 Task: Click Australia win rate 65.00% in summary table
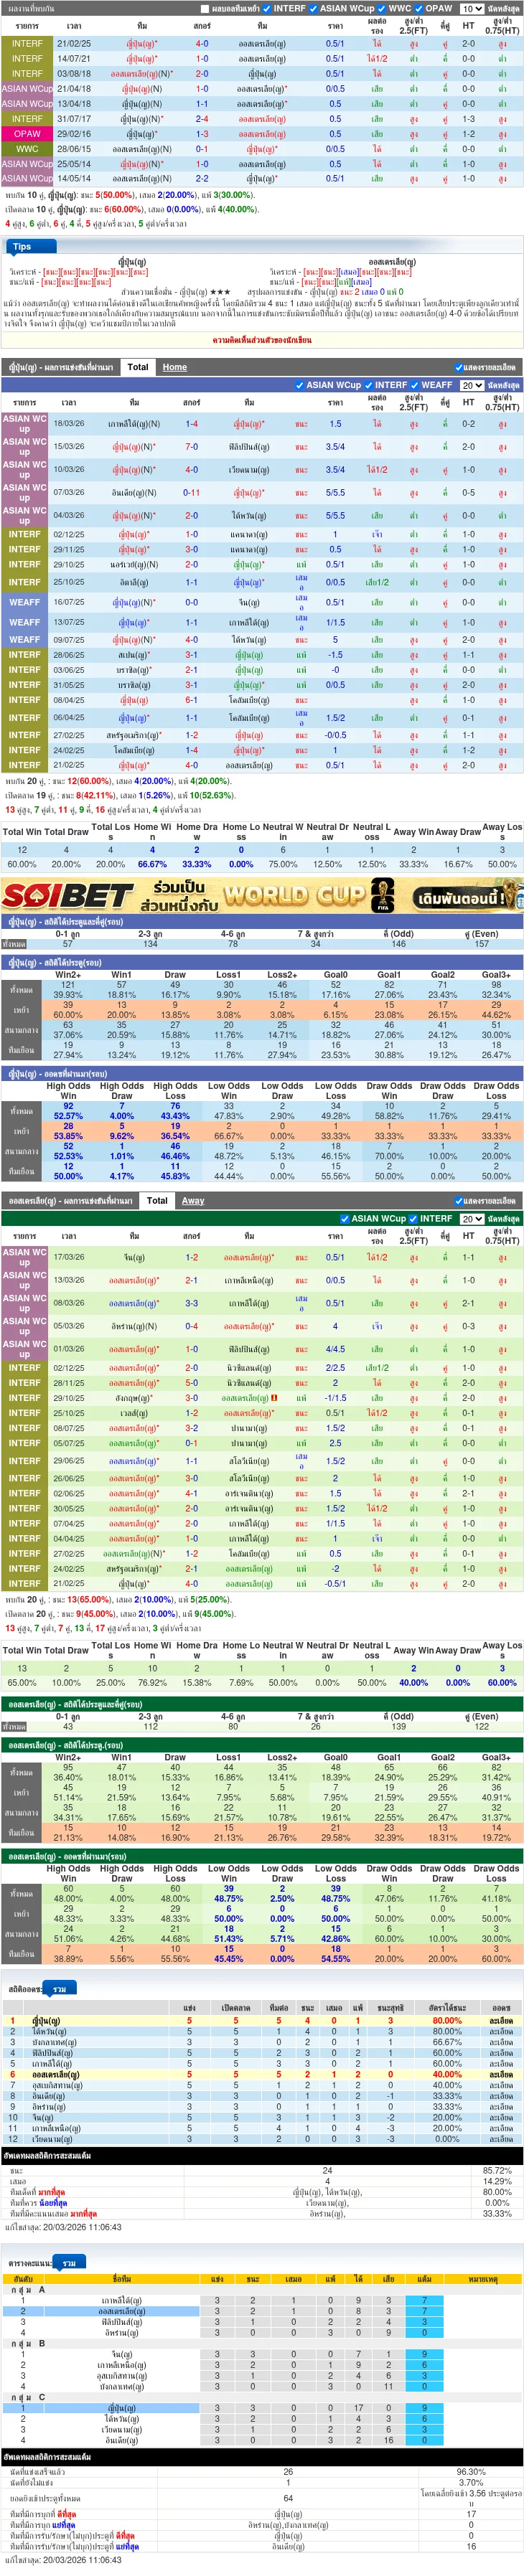pos(21,1684)
